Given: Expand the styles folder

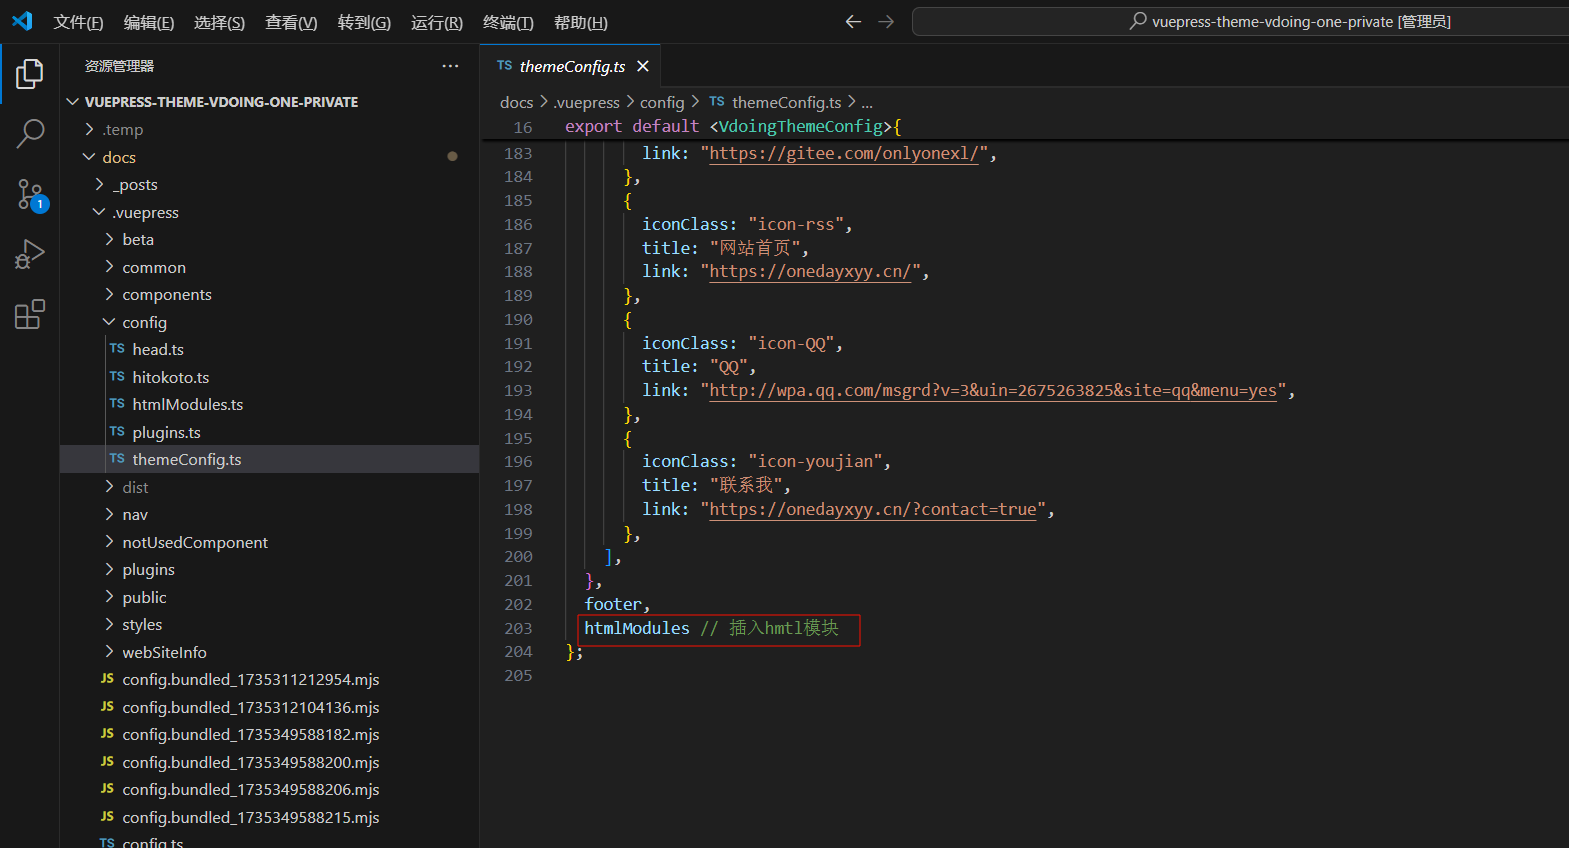Looking at the screenshot, I should pos(109,624).
